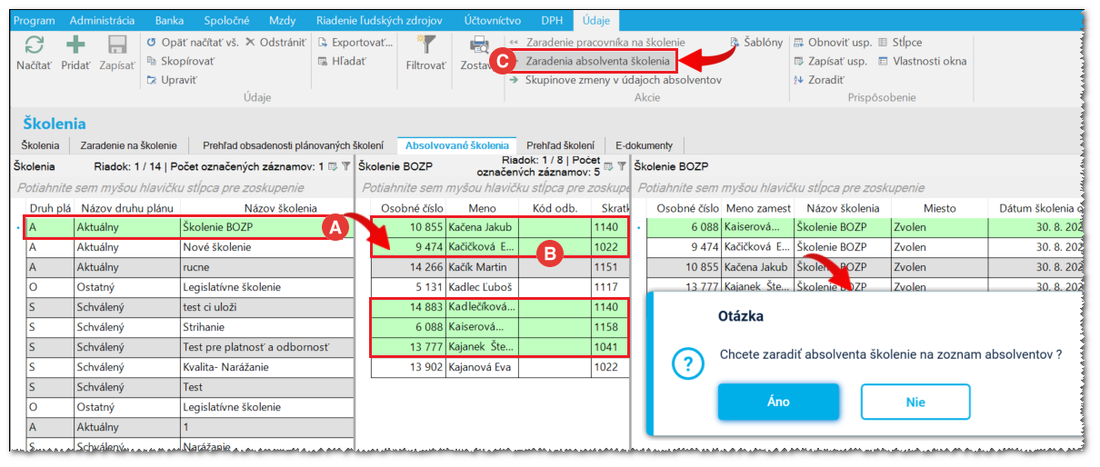
Task: Click Áno in the Otázka dialog
Action: click(779, 402)
